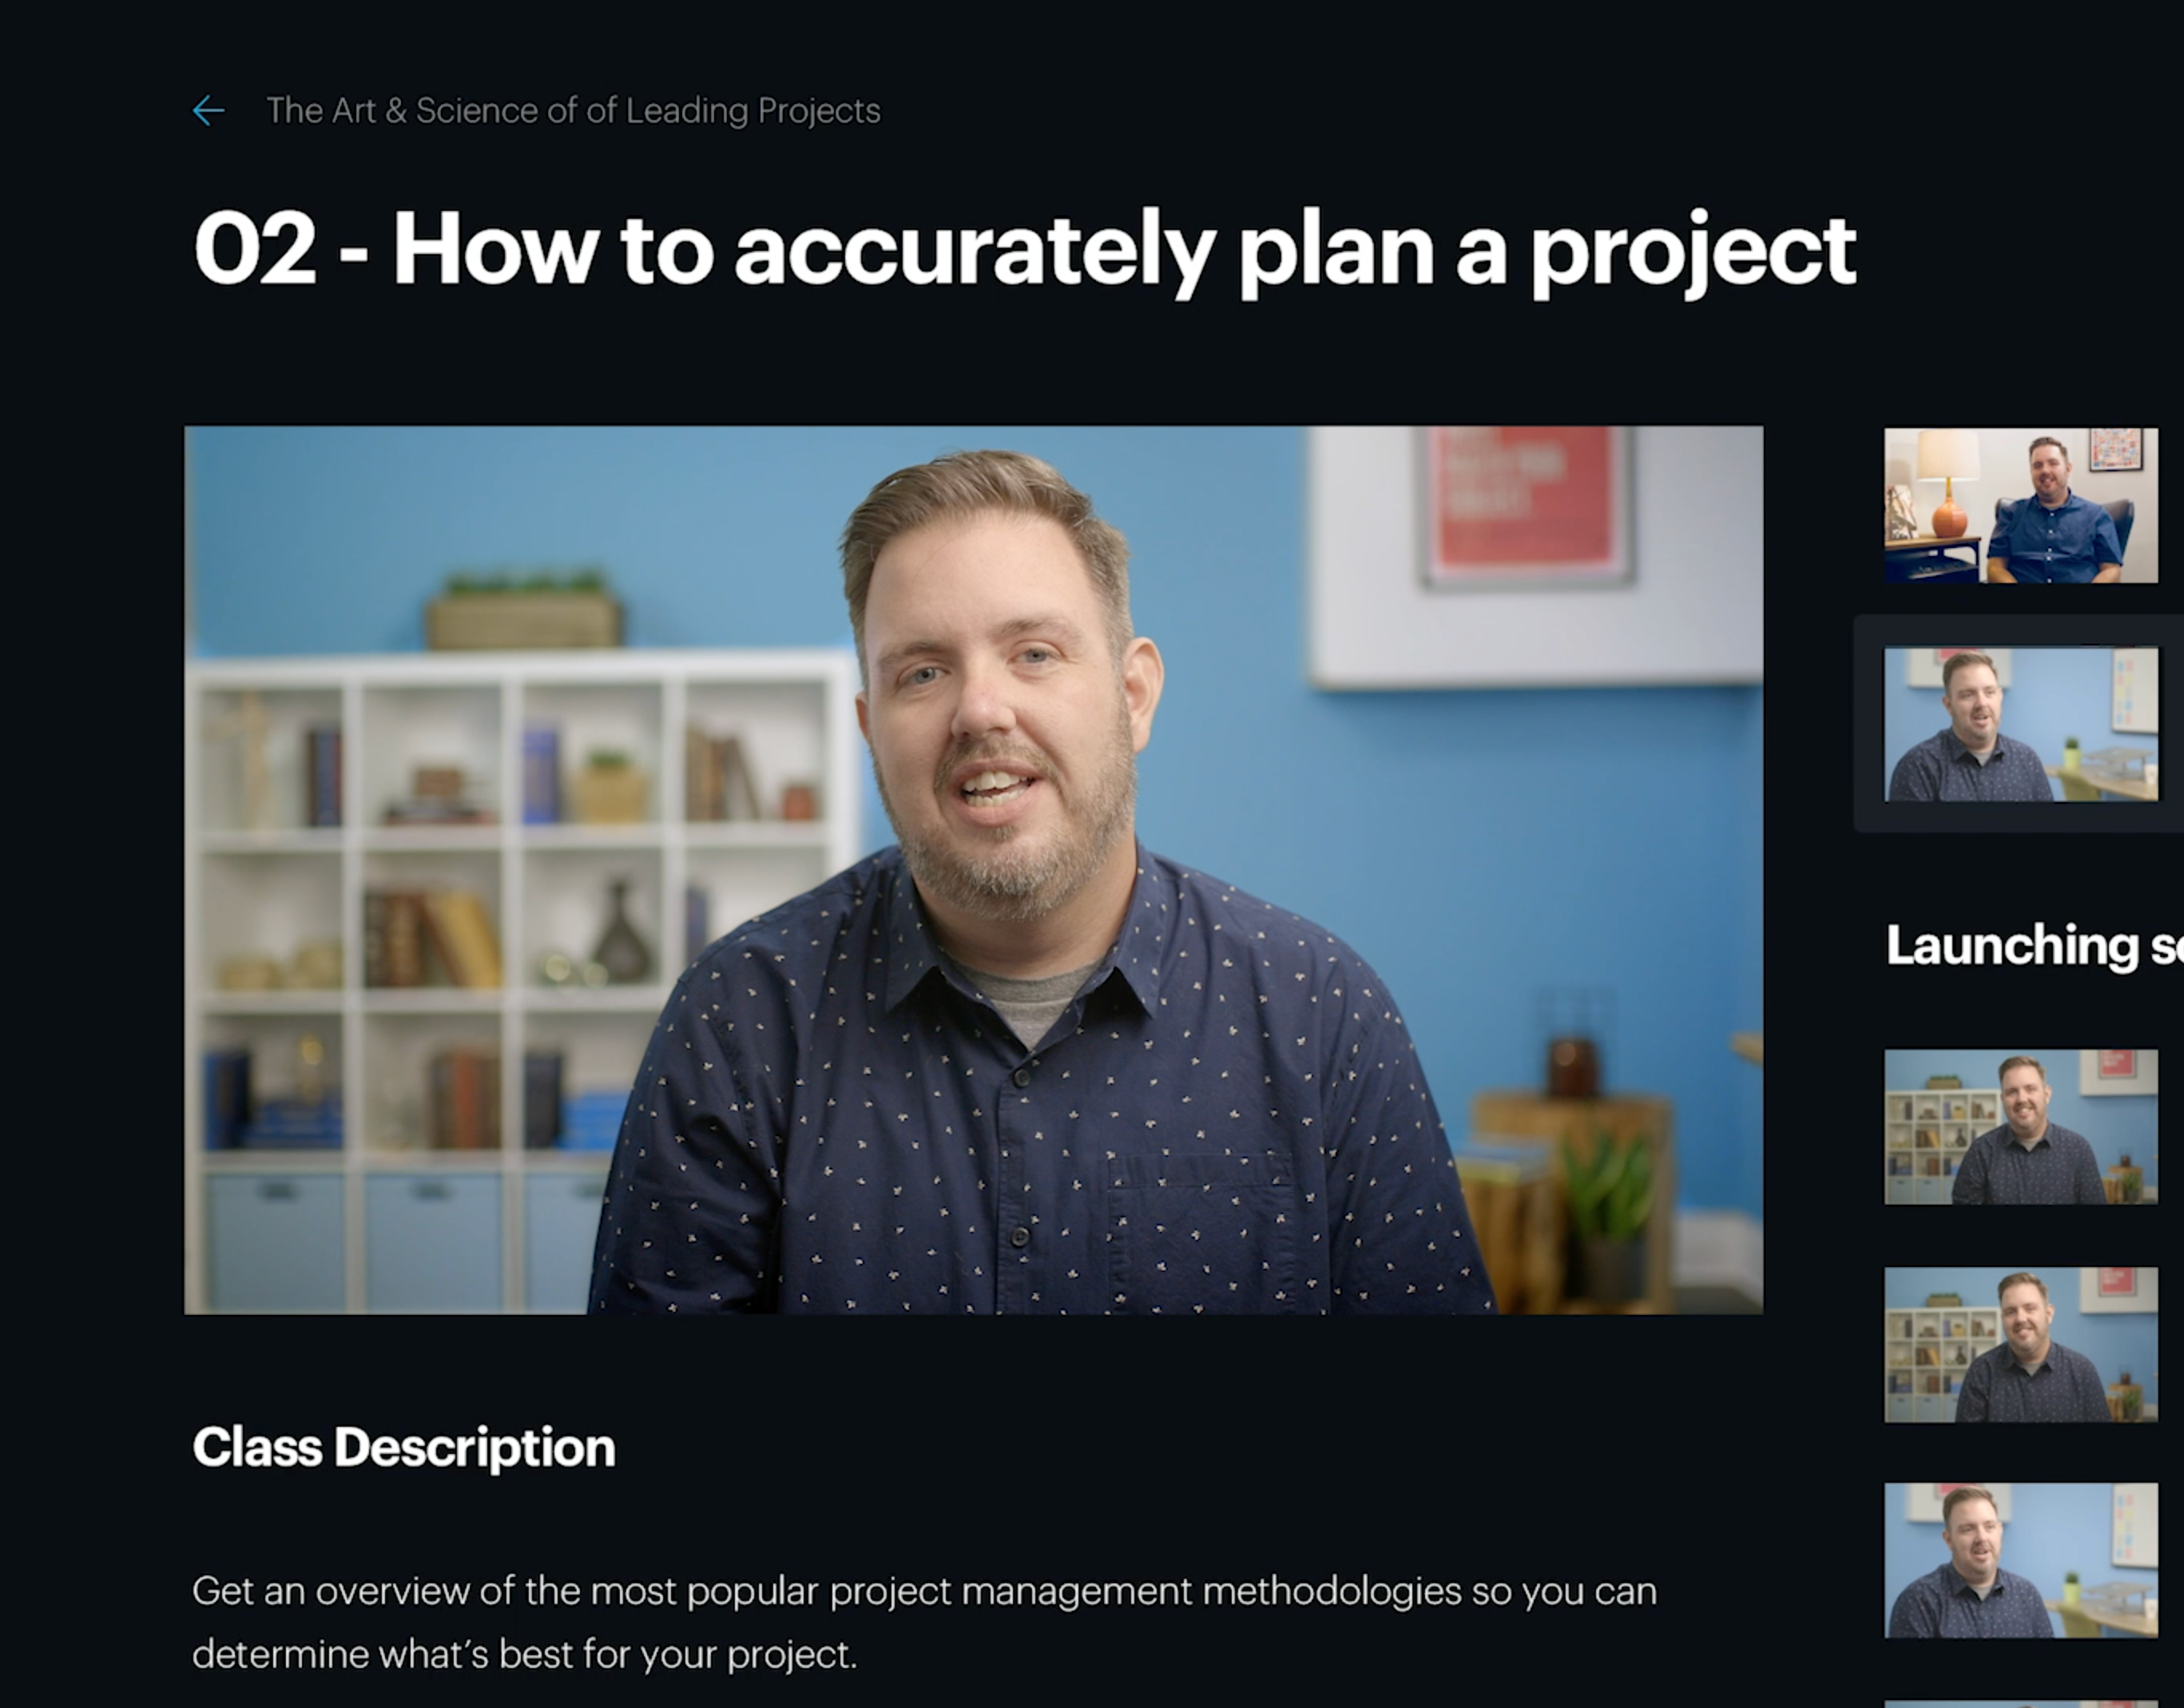This screenshot has height=1708, width=2184.
Task: Click the blue back arrow icon
Action: click(x=208, y=110)
